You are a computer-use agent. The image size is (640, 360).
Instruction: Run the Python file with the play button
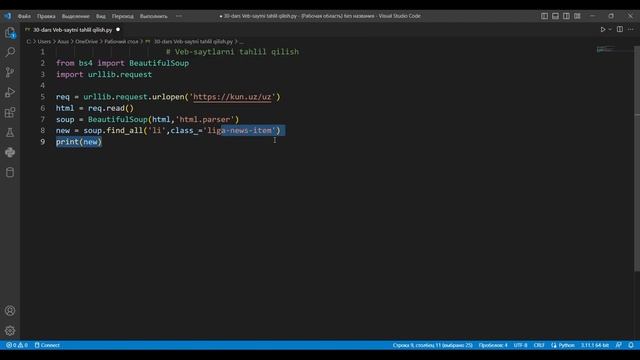(x=602, y=29)
